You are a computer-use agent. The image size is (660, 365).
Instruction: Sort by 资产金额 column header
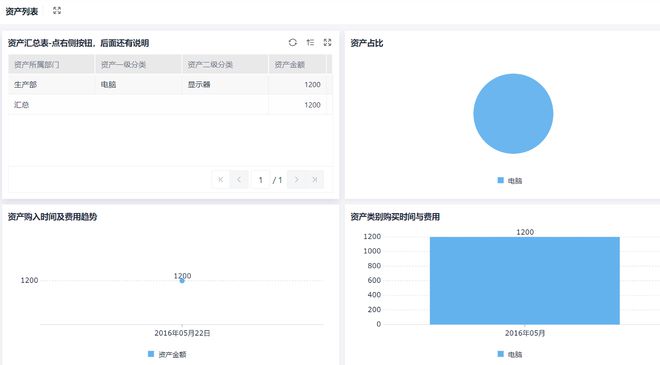298,64
